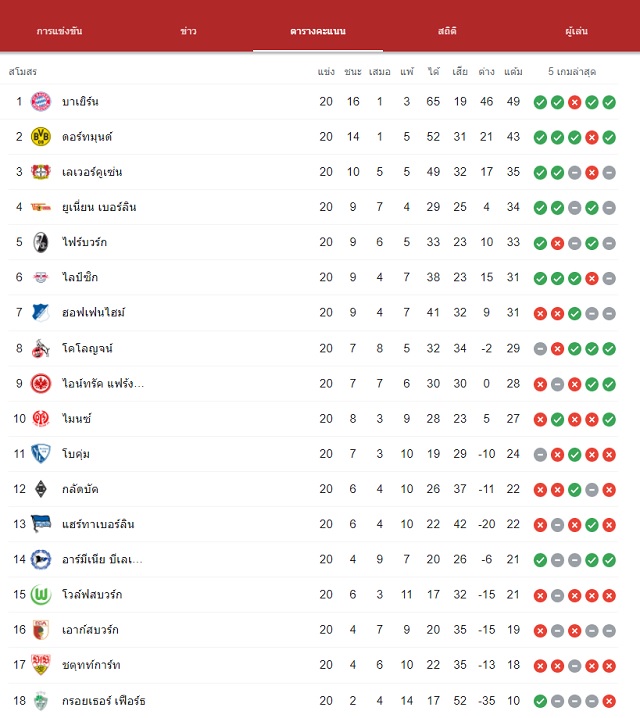Click Dortmund's red loss result icon
The height and width of the screenshot is (718, 640).
(592, 137)
